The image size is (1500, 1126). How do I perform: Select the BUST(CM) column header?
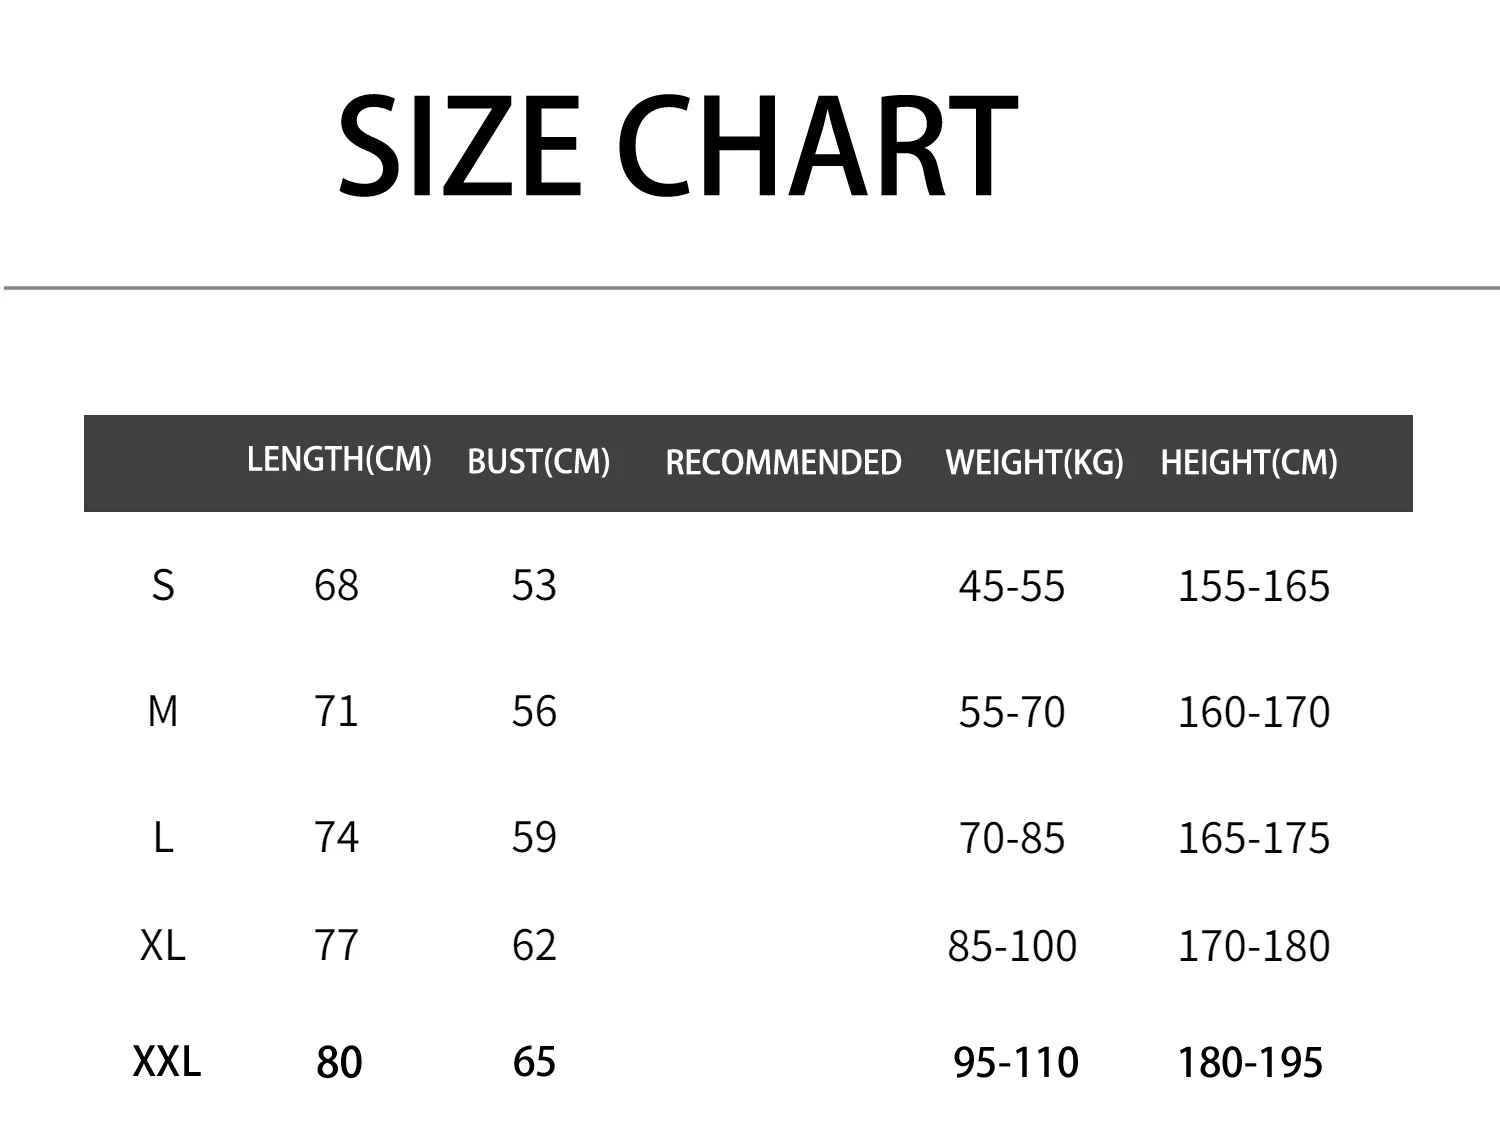(538, 461)
